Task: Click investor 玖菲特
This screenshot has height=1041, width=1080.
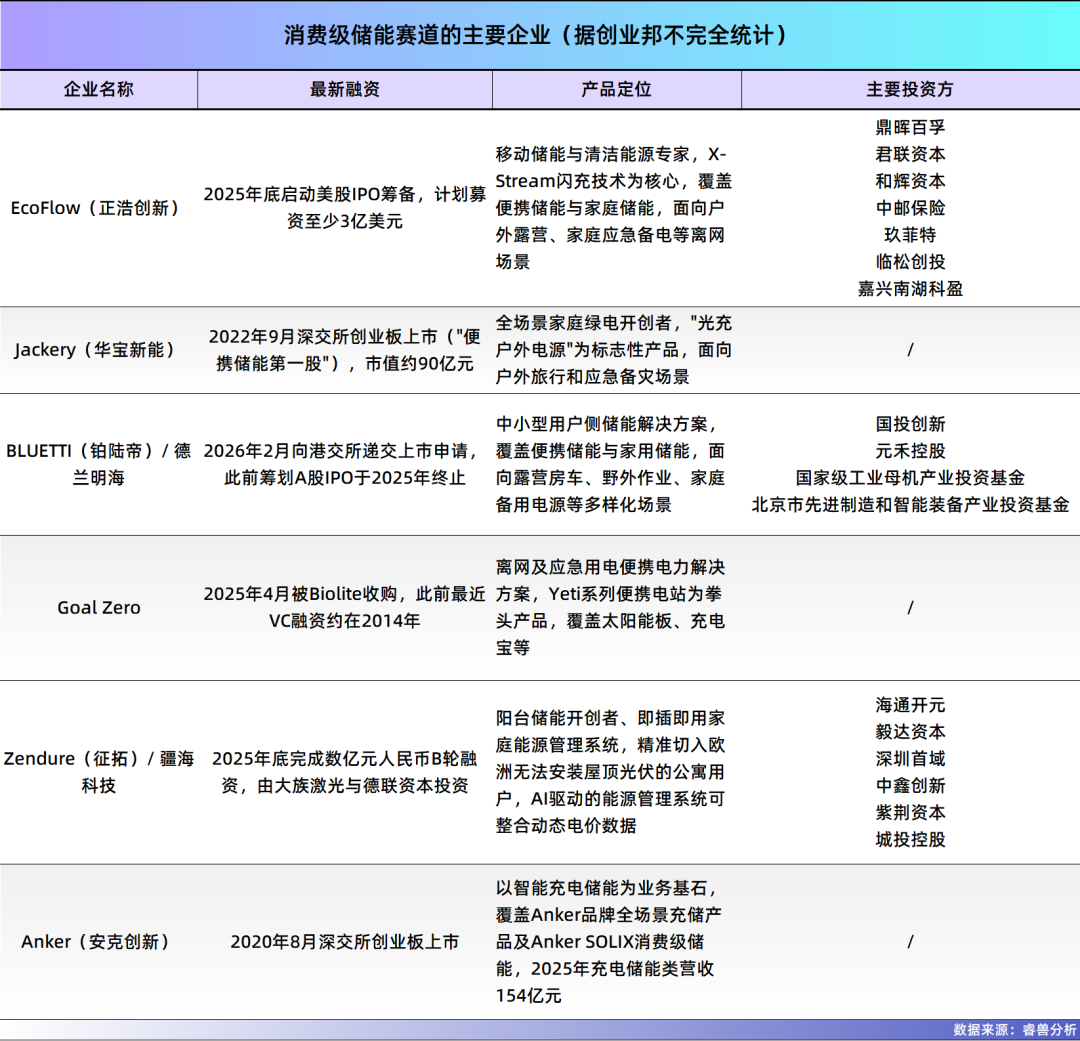Action: pos(910,235)
